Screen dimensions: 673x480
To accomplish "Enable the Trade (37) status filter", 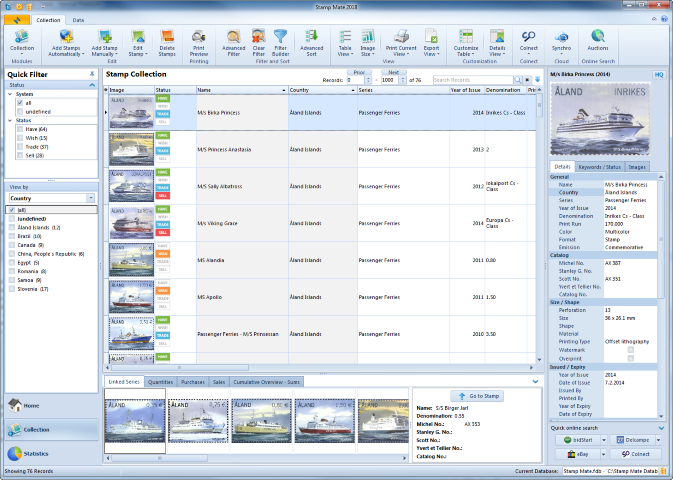I will [x=19, y=147].
